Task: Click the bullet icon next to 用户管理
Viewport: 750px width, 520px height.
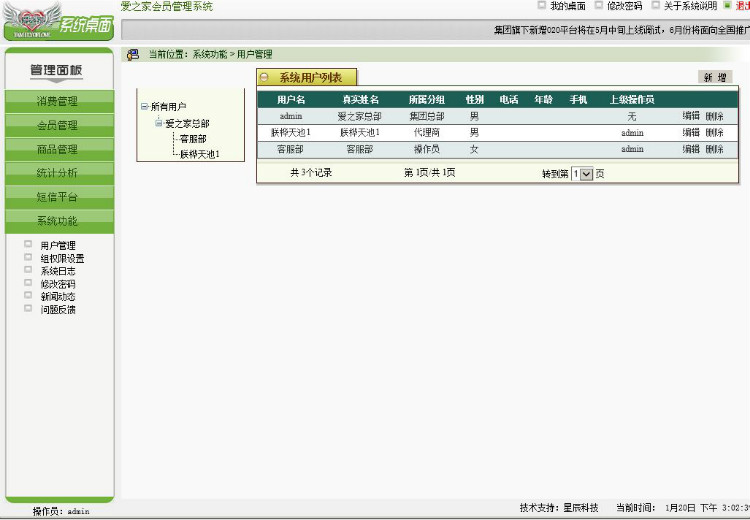Action: click(x=28, y=244)
